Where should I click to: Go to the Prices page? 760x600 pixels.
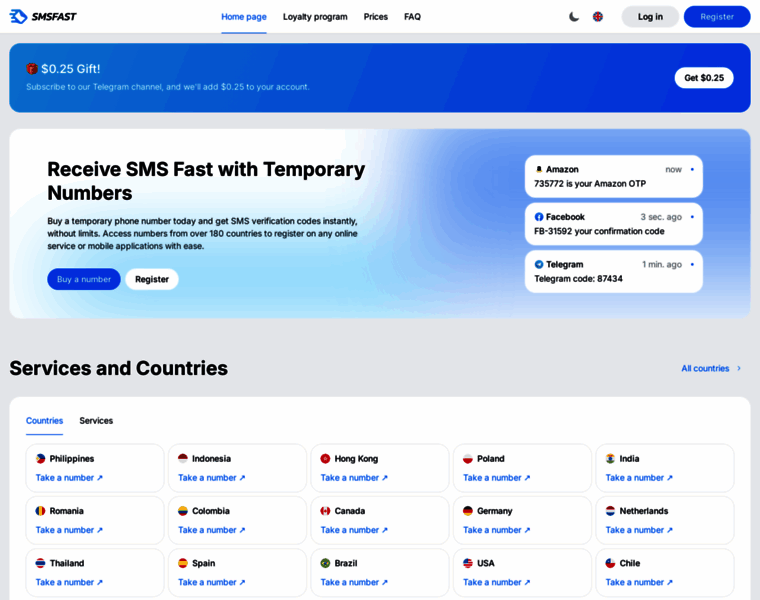tap(376, 16)
